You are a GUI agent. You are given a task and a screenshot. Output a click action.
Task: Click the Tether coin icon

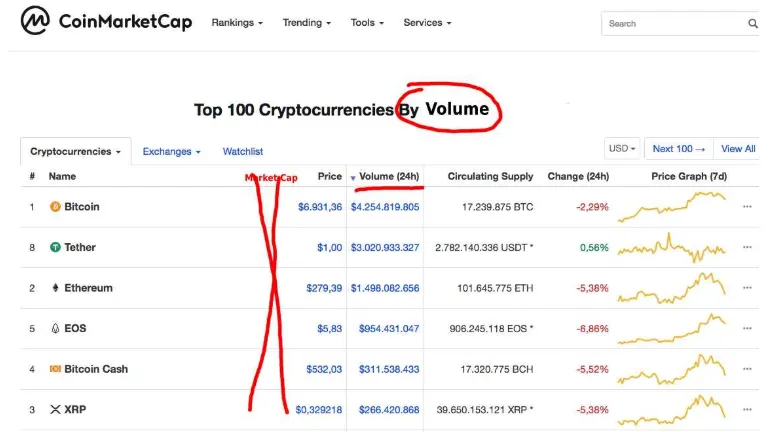(55, 247)
